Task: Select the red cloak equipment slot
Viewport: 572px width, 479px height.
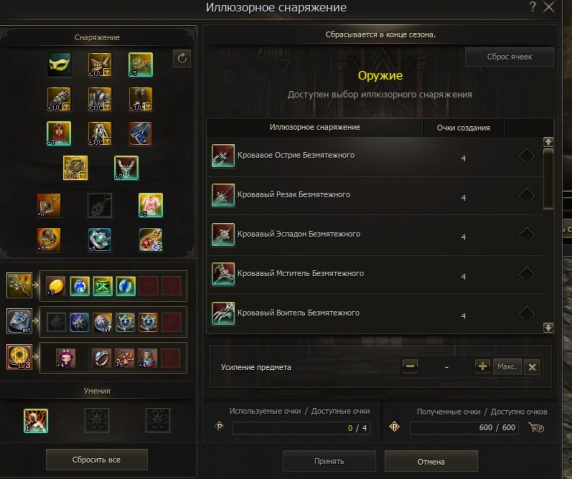Action: [59, 133]
